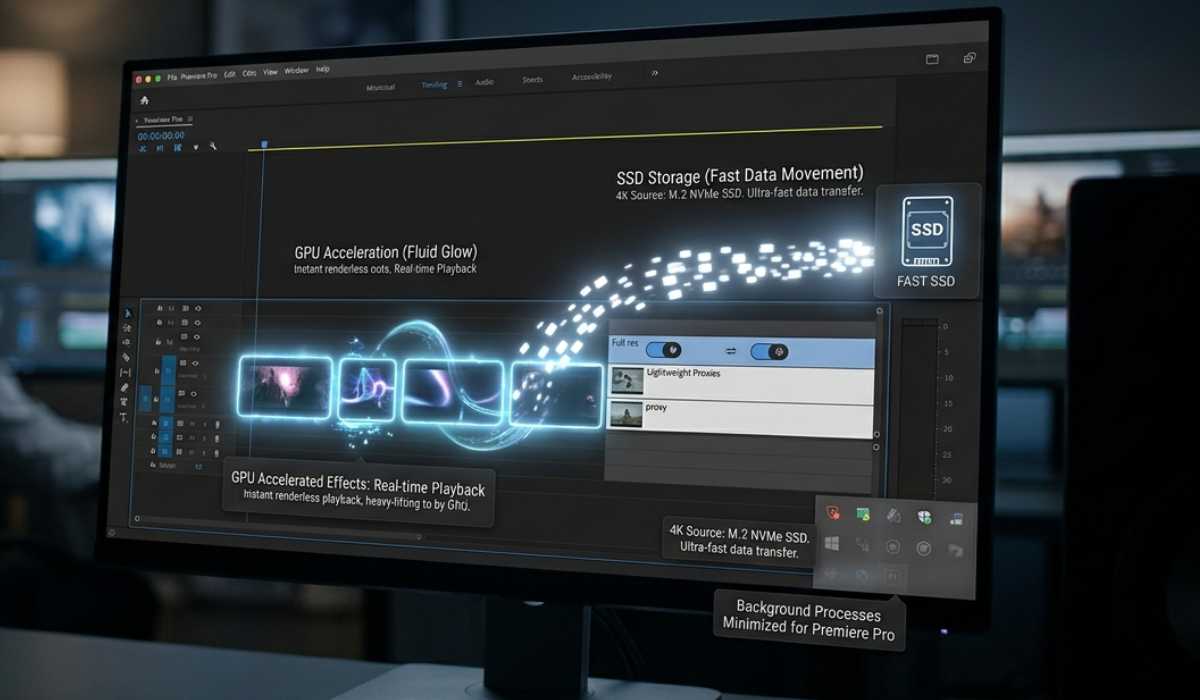Click the USB device tray icon

click(893, 516)
